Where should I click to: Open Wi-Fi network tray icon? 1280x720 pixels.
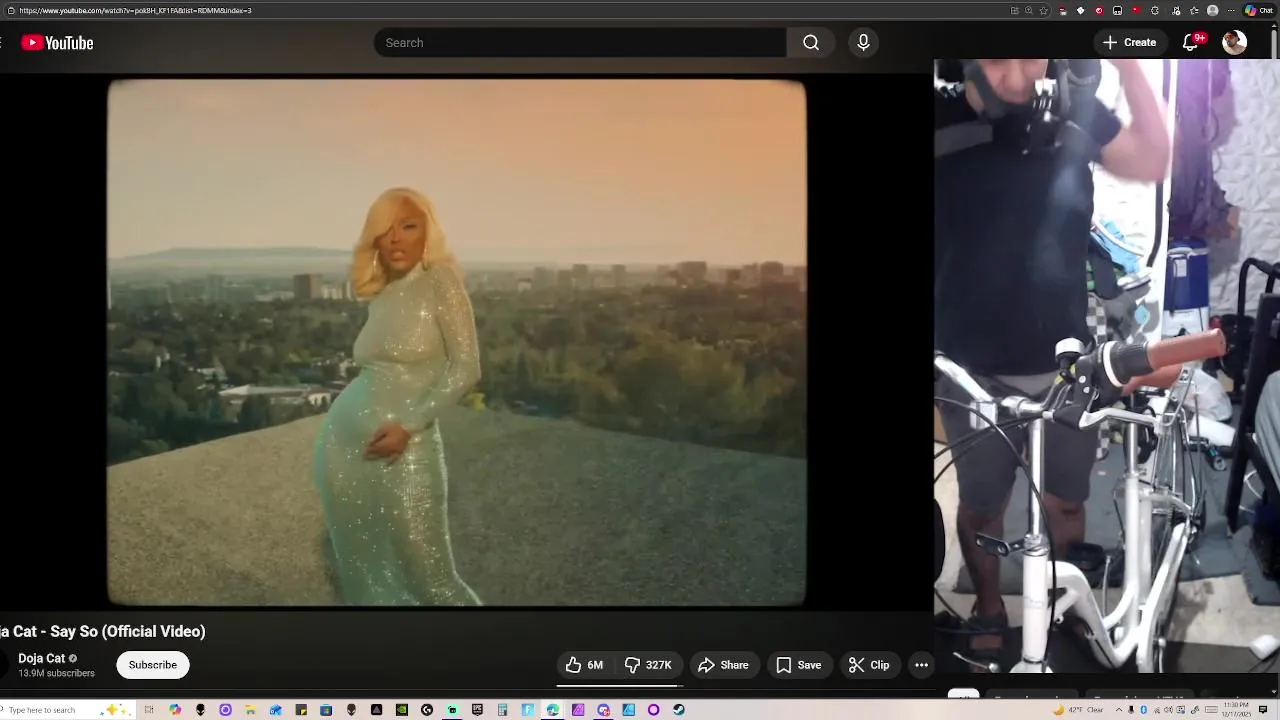point(1156,710)
